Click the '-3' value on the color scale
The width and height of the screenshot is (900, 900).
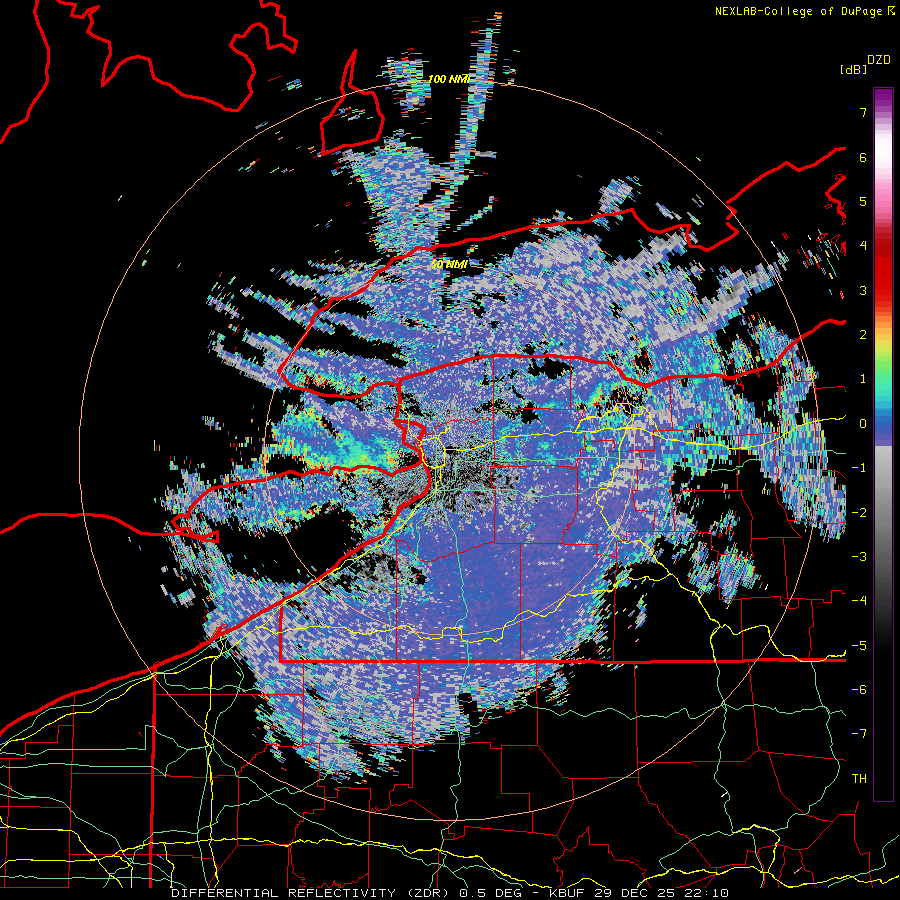859,557
